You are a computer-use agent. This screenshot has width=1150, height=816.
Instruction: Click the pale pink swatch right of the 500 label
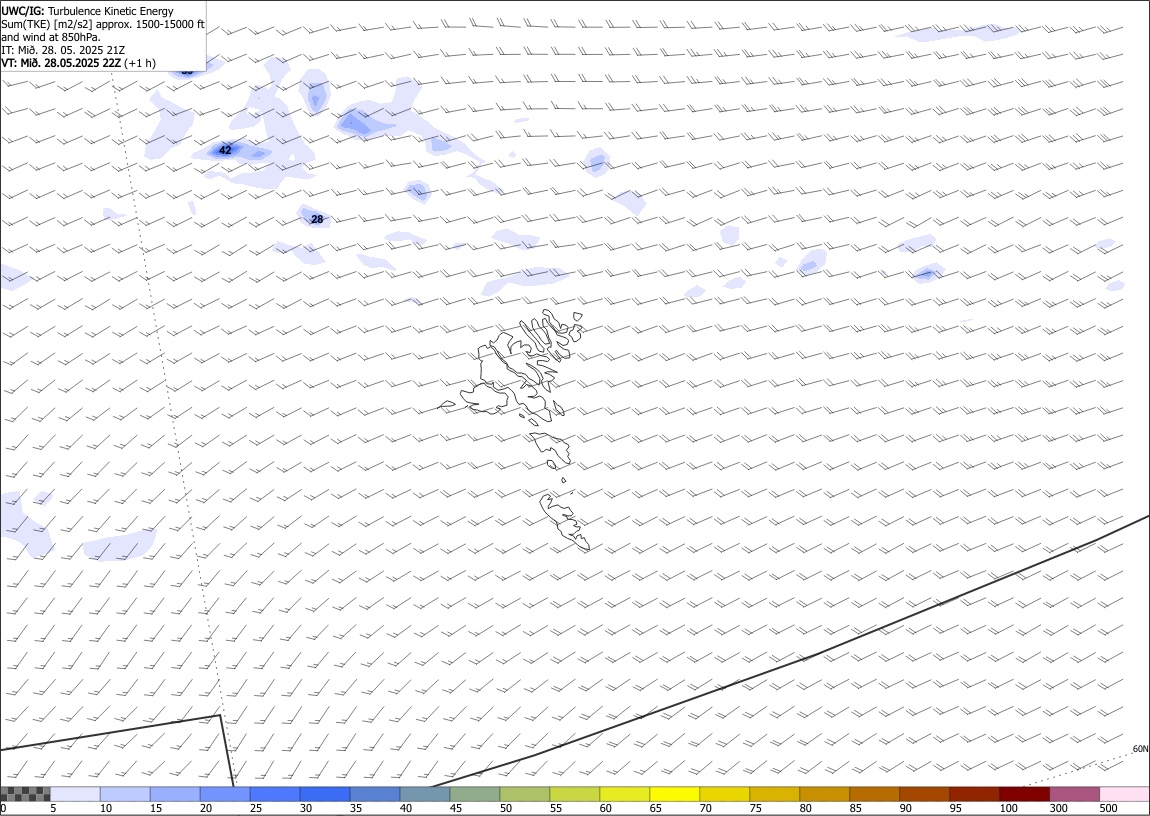(1124, 794)
